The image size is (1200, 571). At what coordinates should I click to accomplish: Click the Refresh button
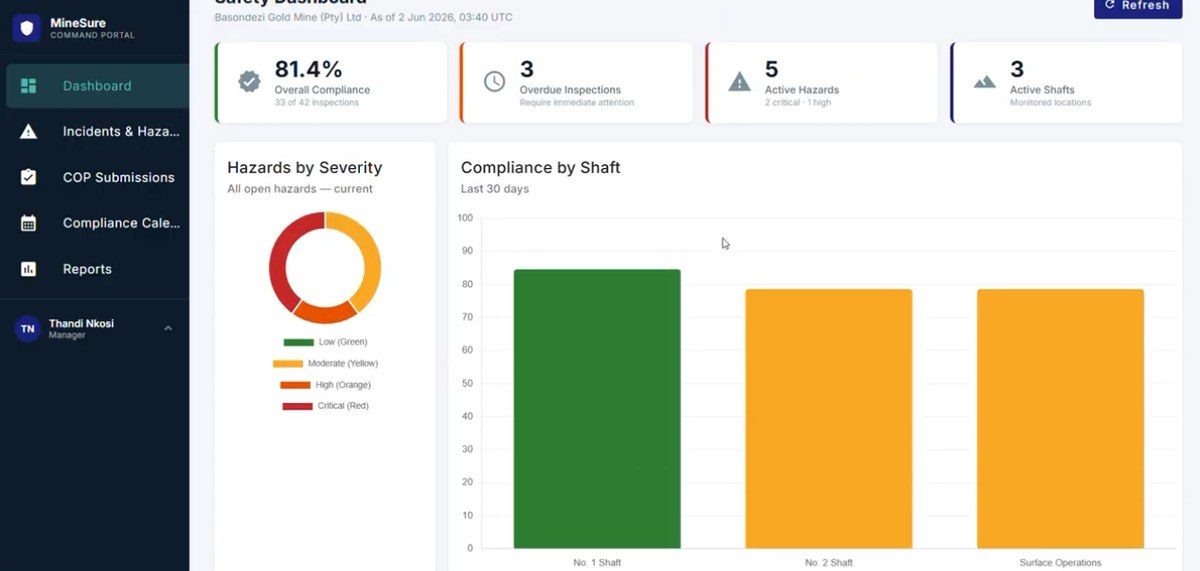pyautogui.click(x=1138, y=6)
